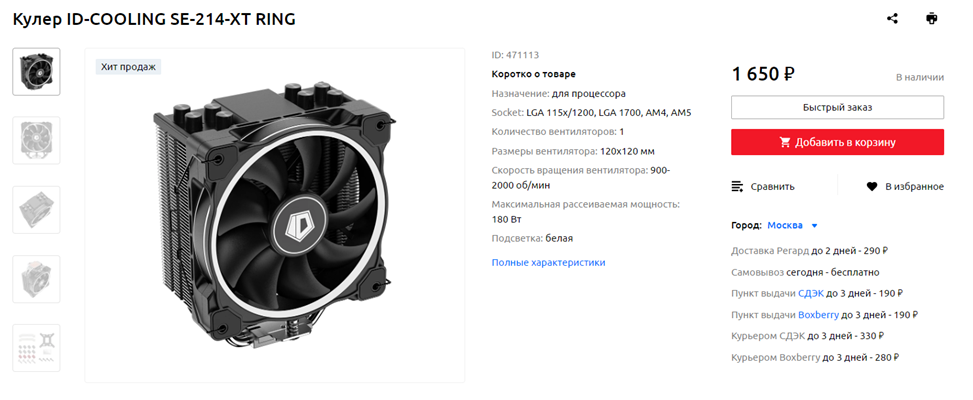This screenshot has width=973, height=400.
Task: Select the accessories kit thumbnail
Action: [37, 348]
